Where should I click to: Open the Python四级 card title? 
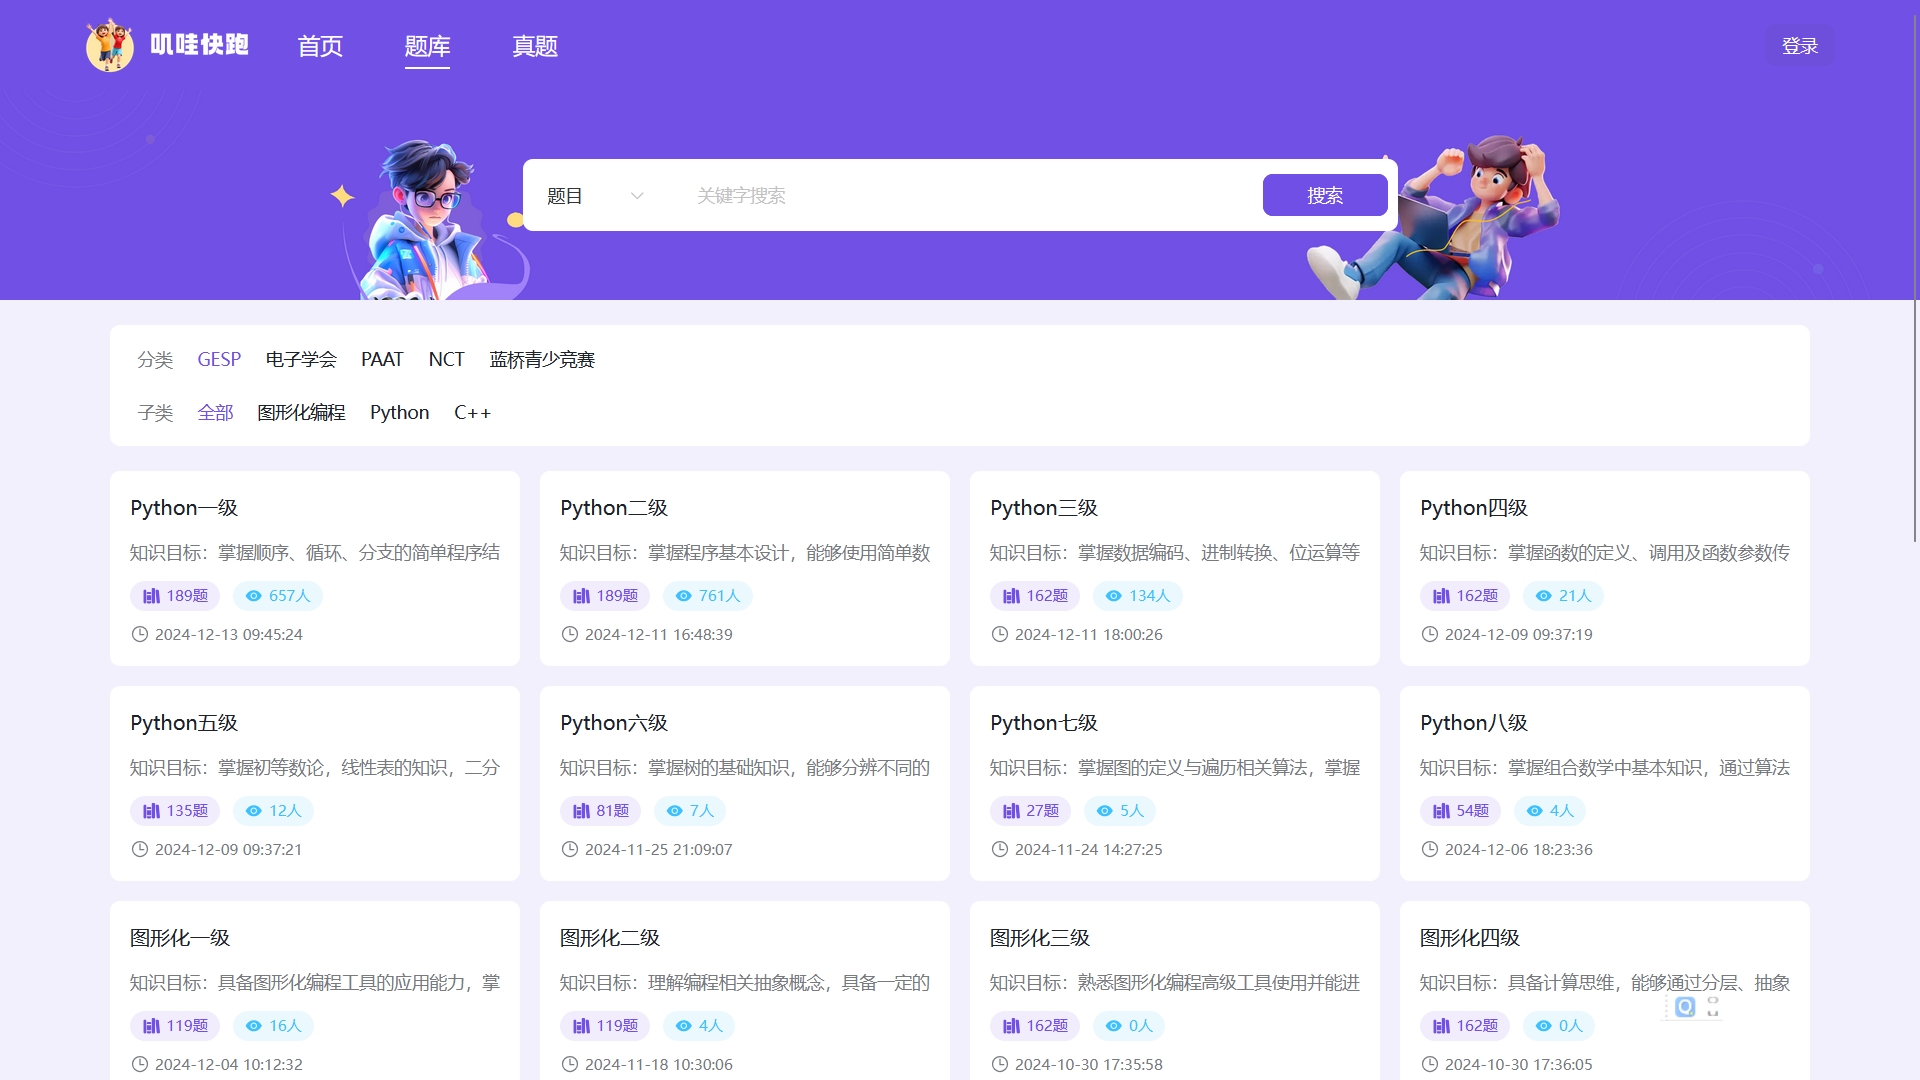pos(1474,508)
